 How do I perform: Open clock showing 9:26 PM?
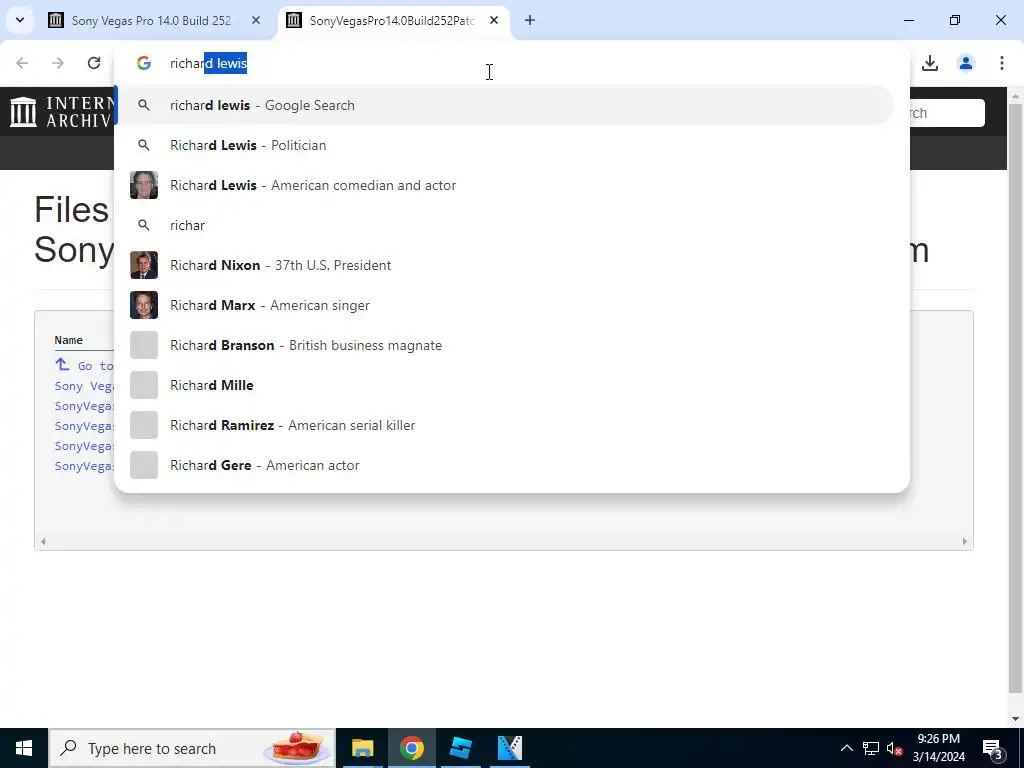[x=938, y=748]
